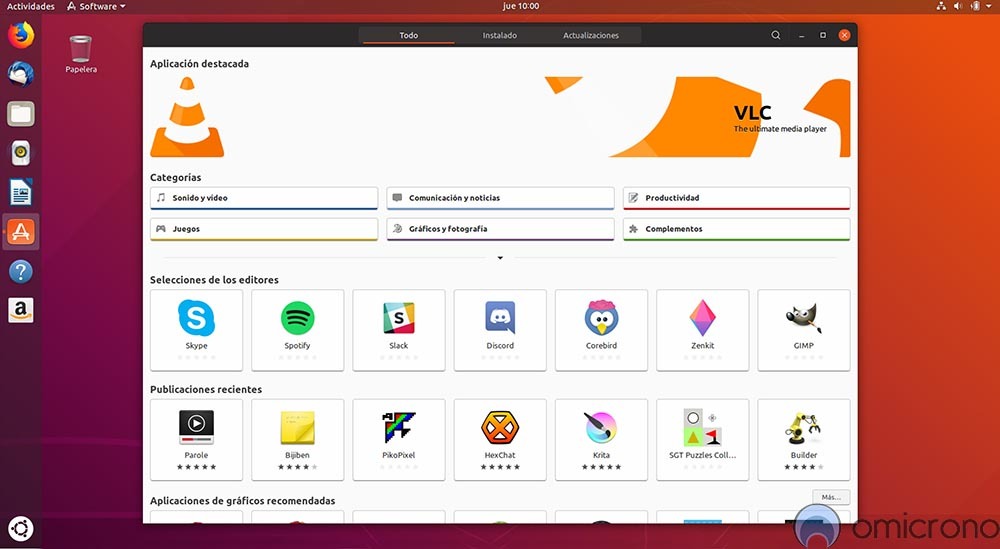Select Ubuntu Software icon in dock

coord(21,232)
